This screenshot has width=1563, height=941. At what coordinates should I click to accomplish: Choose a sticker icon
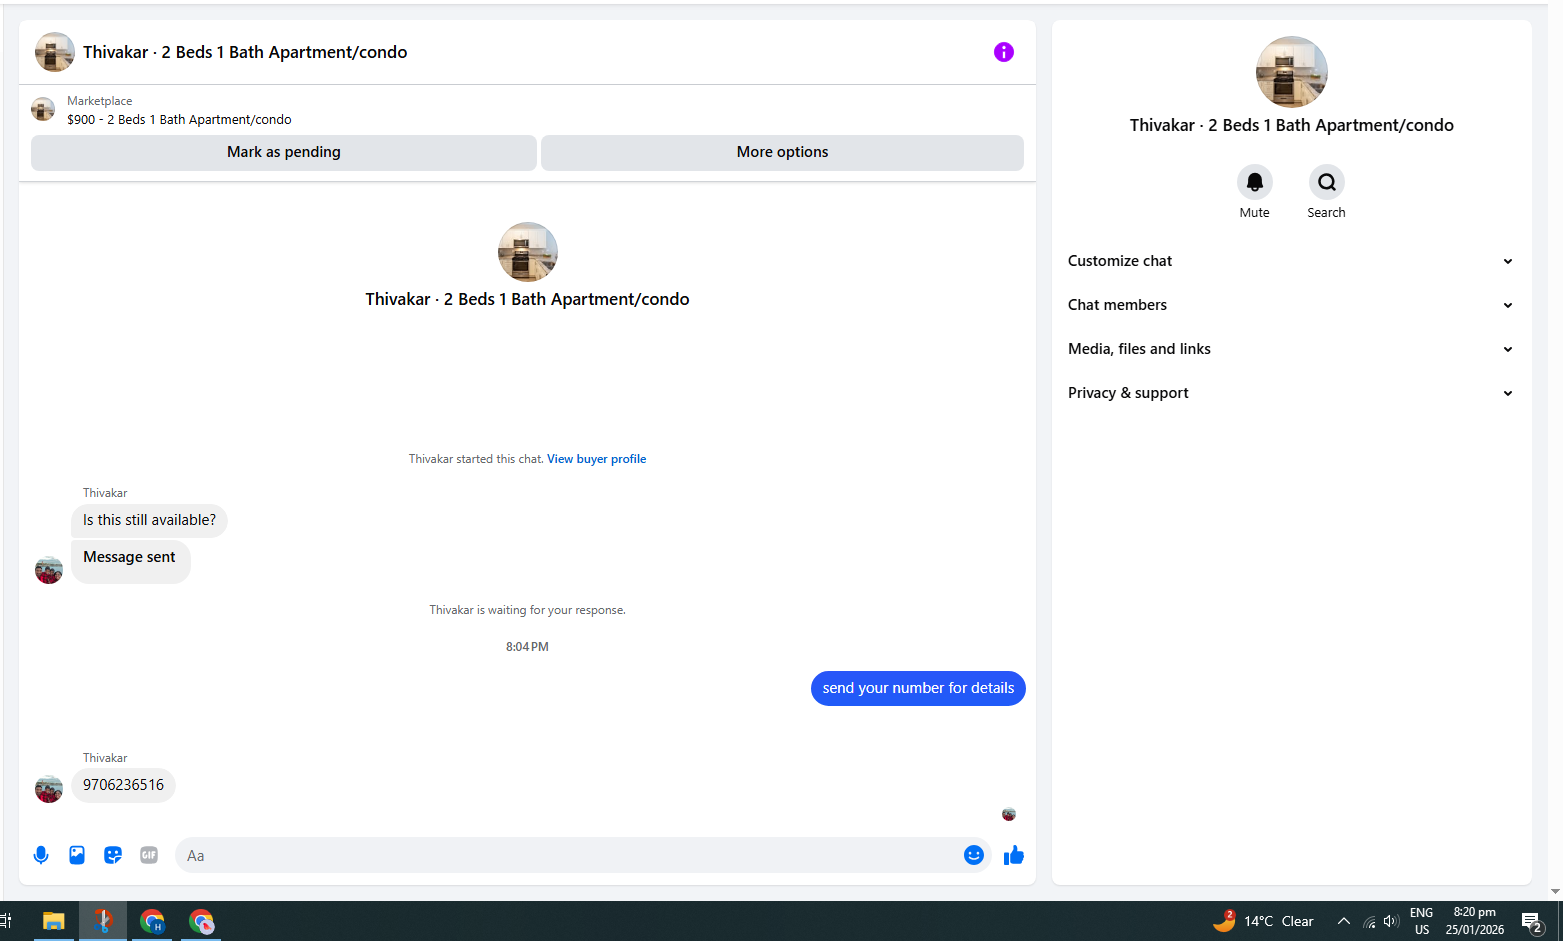point(113,855)
